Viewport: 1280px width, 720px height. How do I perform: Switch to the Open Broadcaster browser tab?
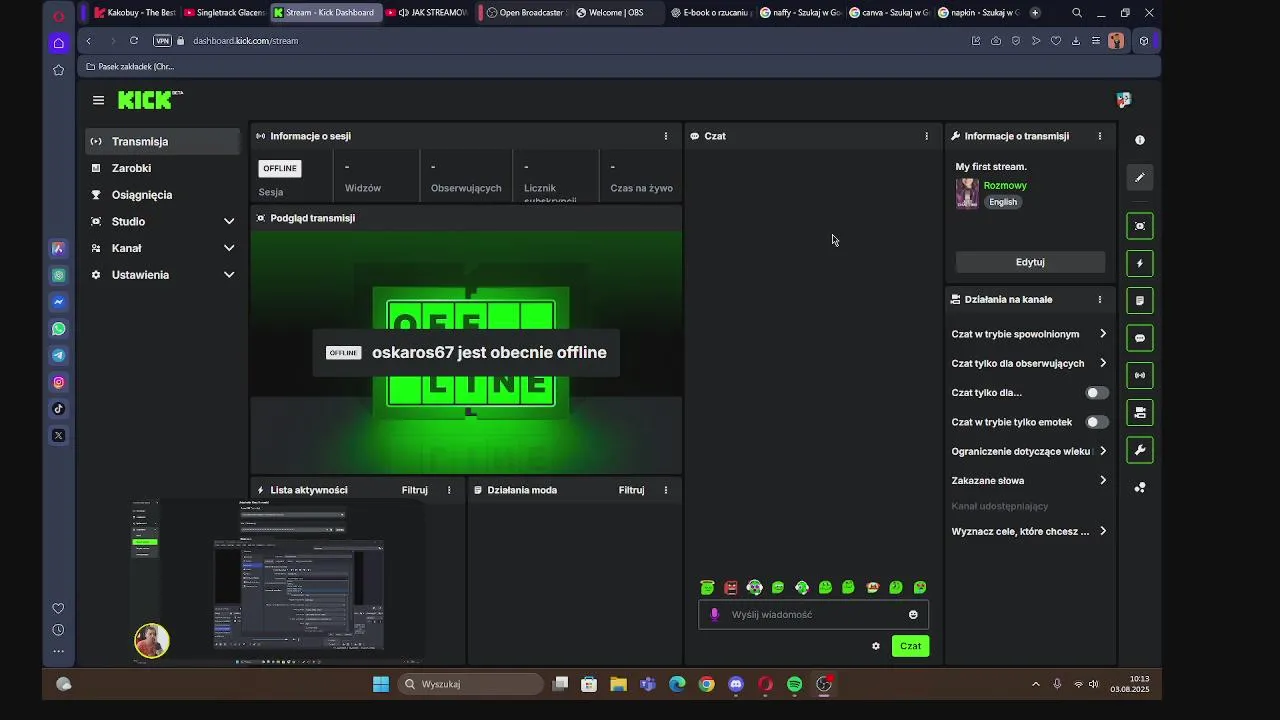tap(528, 13)
